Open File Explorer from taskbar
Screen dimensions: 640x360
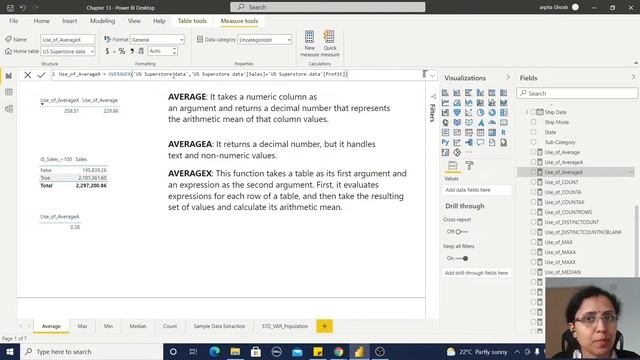tap(235, 351)
